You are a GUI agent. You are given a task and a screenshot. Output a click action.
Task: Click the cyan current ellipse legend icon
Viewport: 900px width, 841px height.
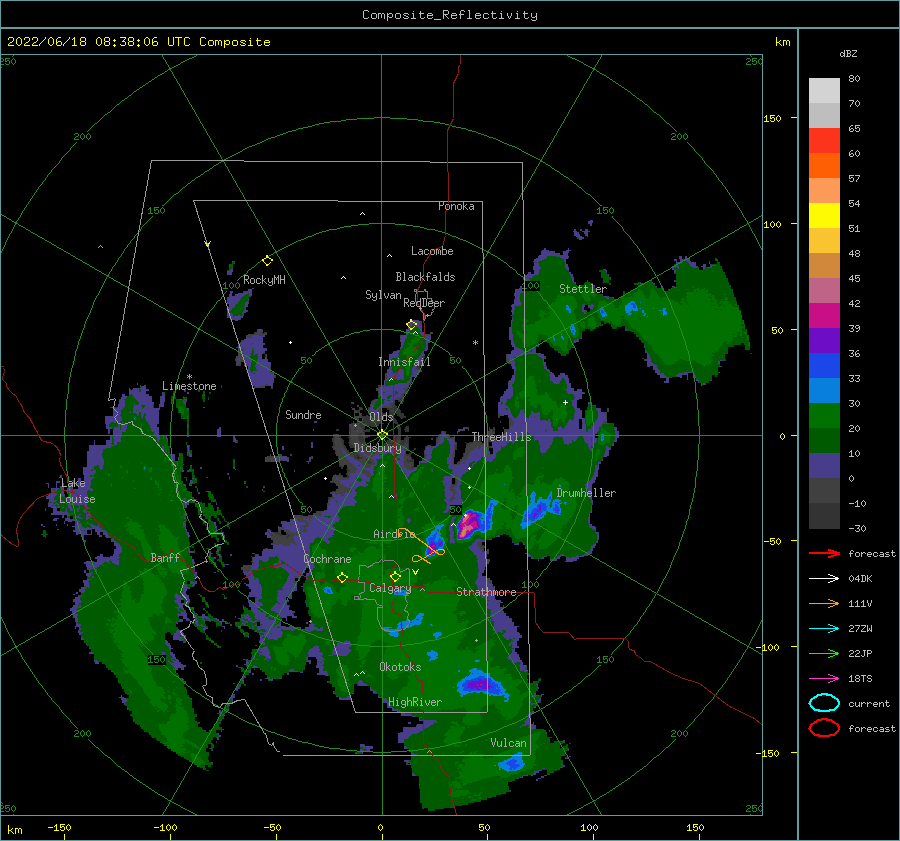point(824,703)
